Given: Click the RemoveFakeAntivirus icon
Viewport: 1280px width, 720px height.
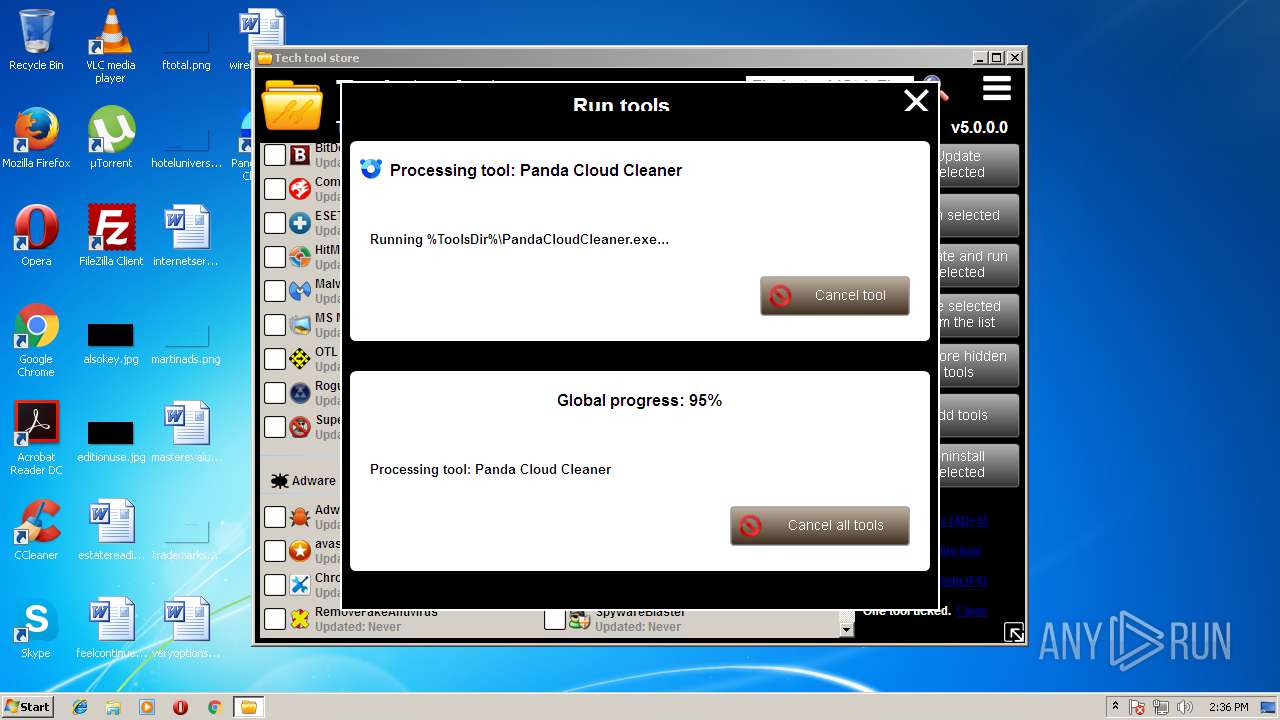Looking at the screenshot, I should (x=300, y=619).
